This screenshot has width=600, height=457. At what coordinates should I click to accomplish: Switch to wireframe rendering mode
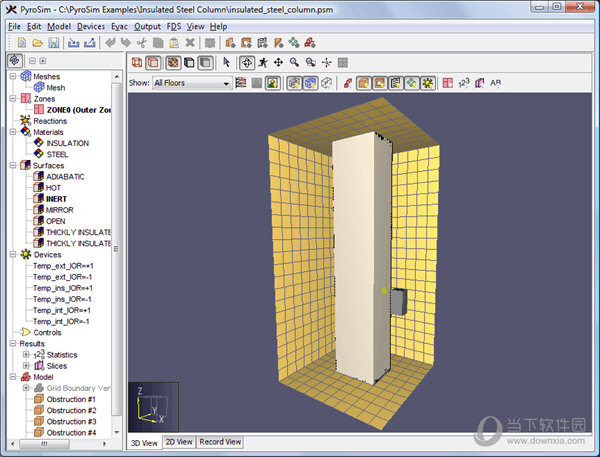click(x=137, y=62)
